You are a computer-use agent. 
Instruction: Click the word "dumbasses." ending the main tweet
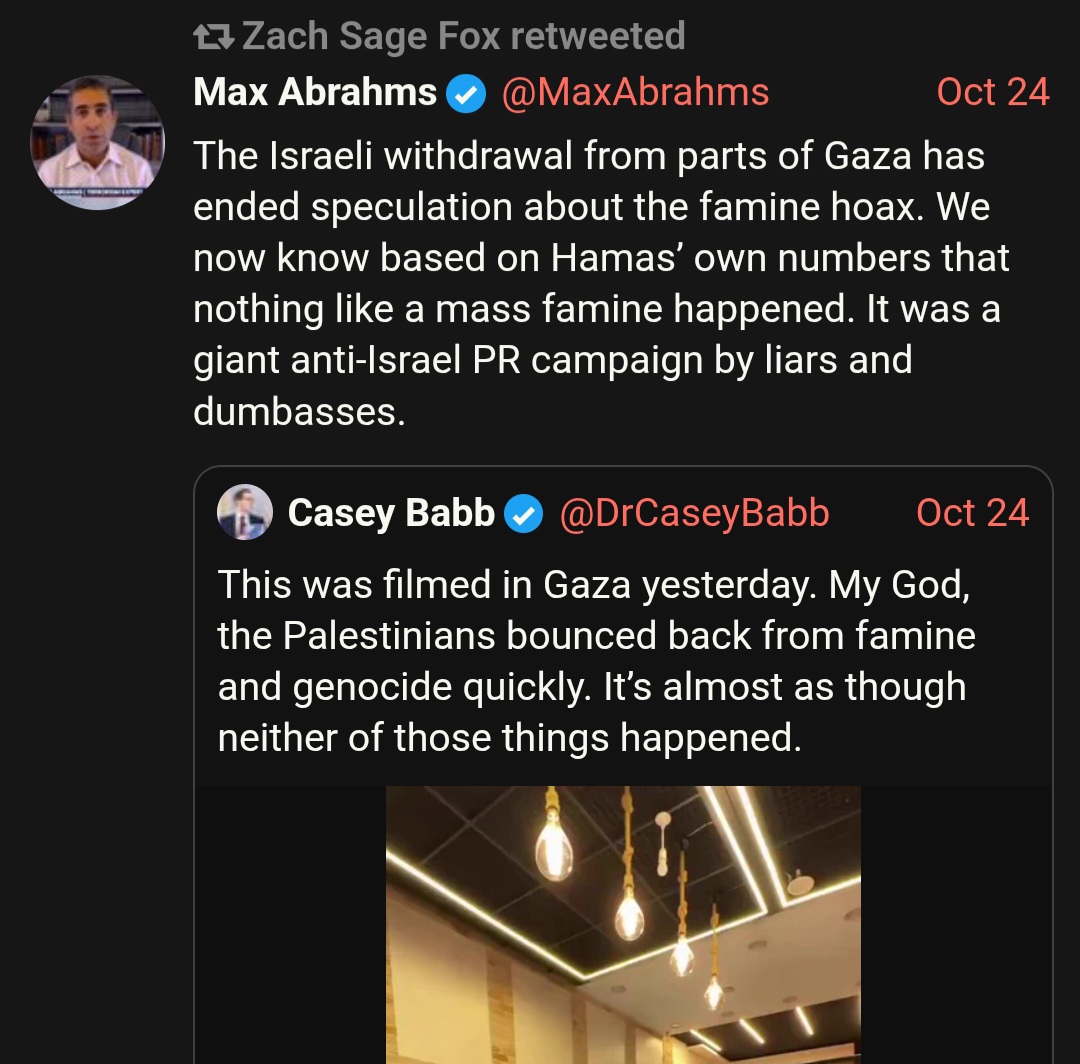point(299,412)
